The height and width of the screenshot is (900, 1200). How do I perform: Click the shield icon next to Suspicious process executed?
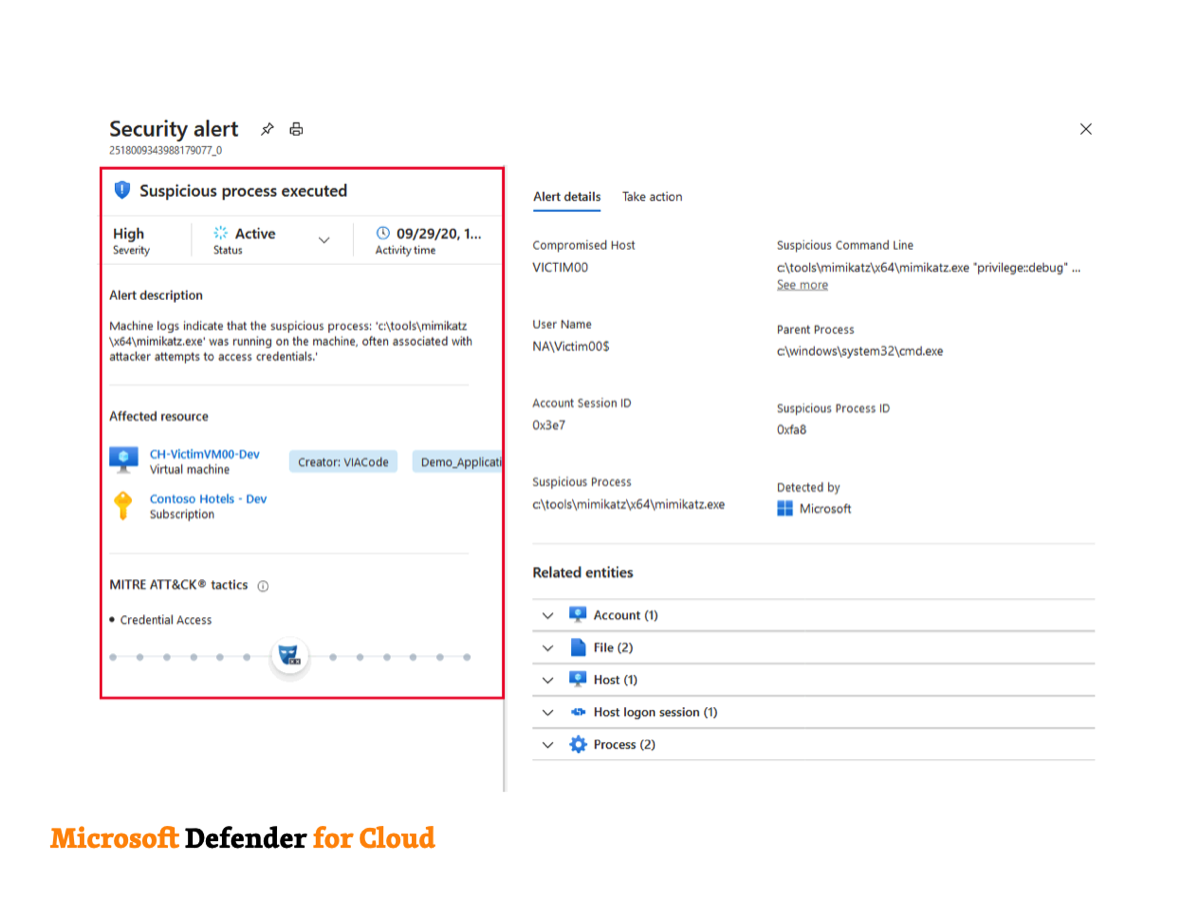(x=122, y=190)
